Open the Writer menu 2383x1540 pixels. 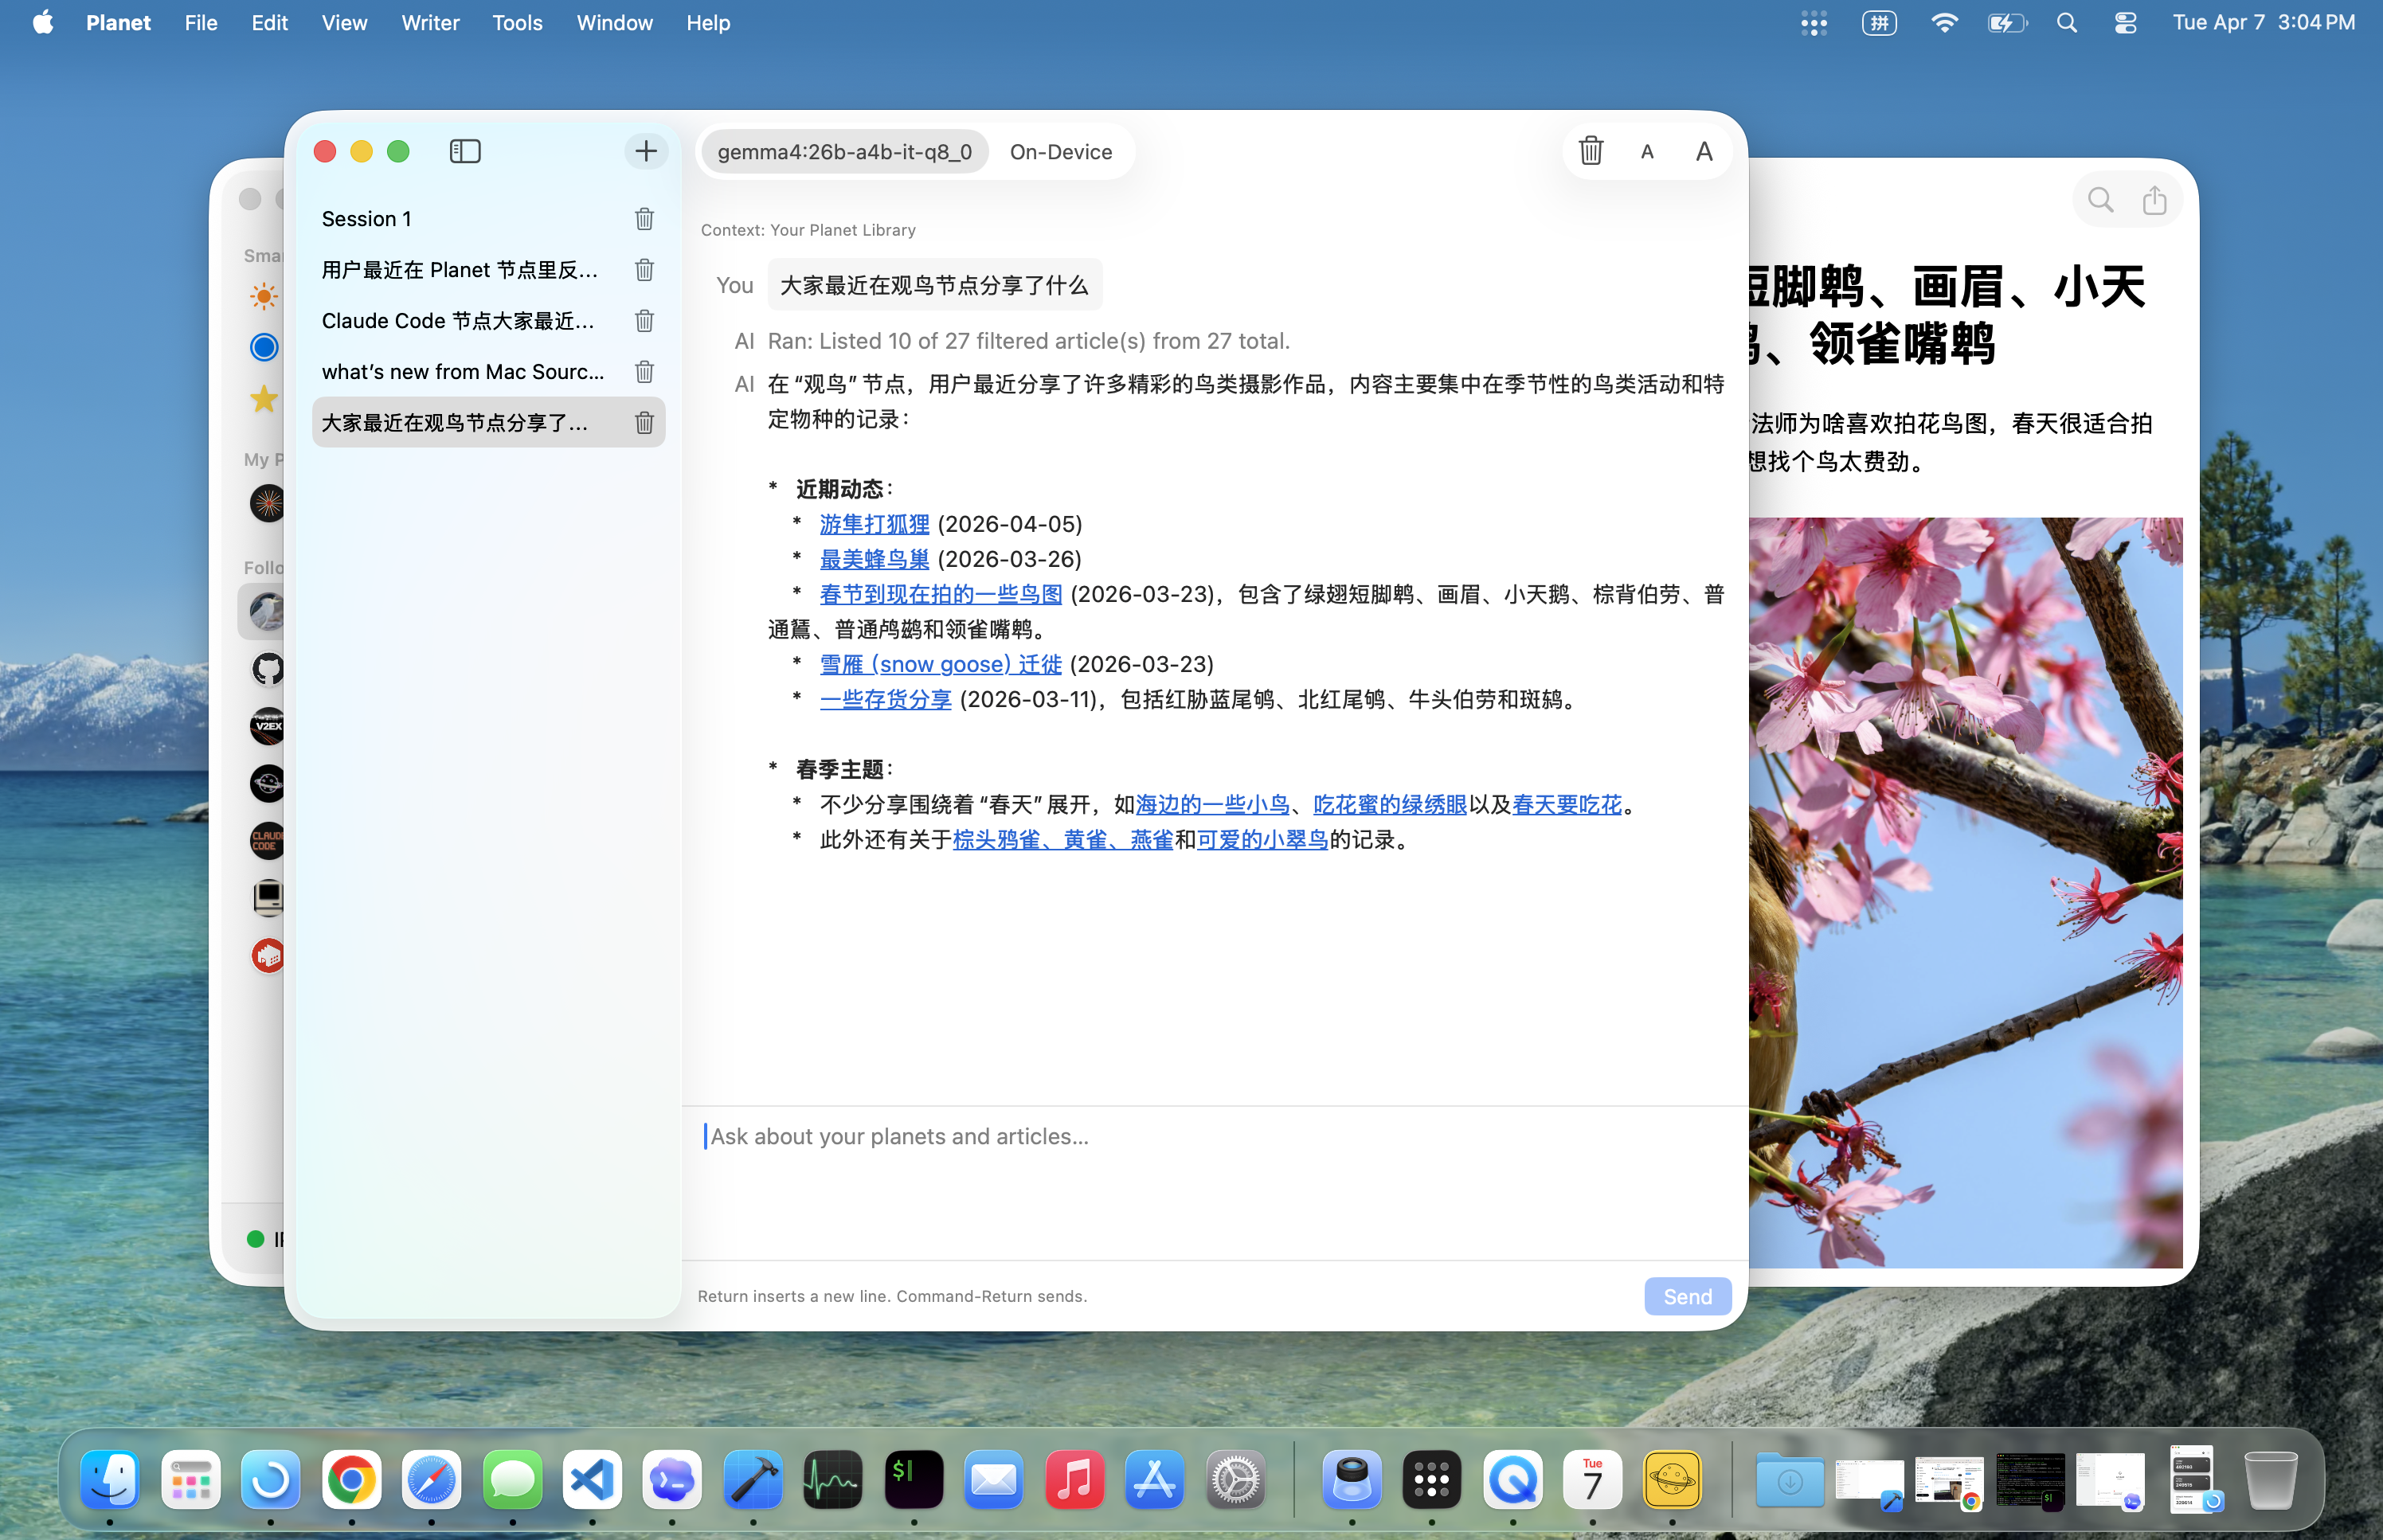tap(430, 22)
